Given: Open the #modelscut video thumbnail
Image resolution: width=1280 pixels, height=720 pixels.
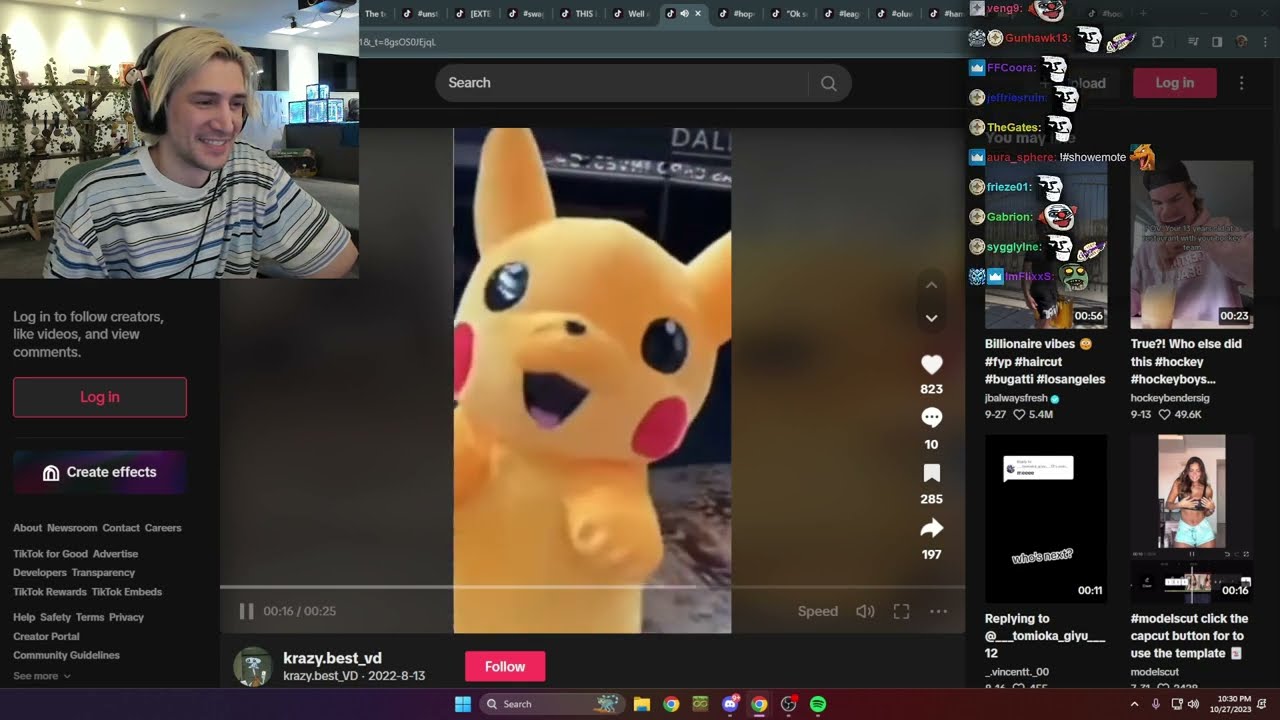Looking at the screenshot, I should [1192, 519].
